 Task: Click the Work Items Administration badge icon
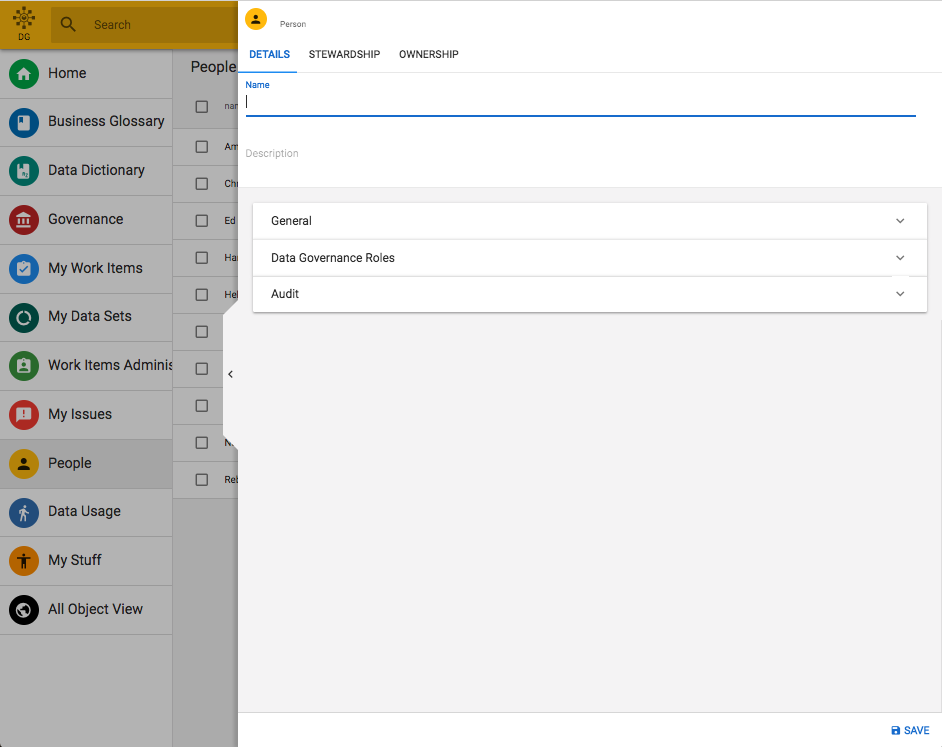[x=24, y=366]
